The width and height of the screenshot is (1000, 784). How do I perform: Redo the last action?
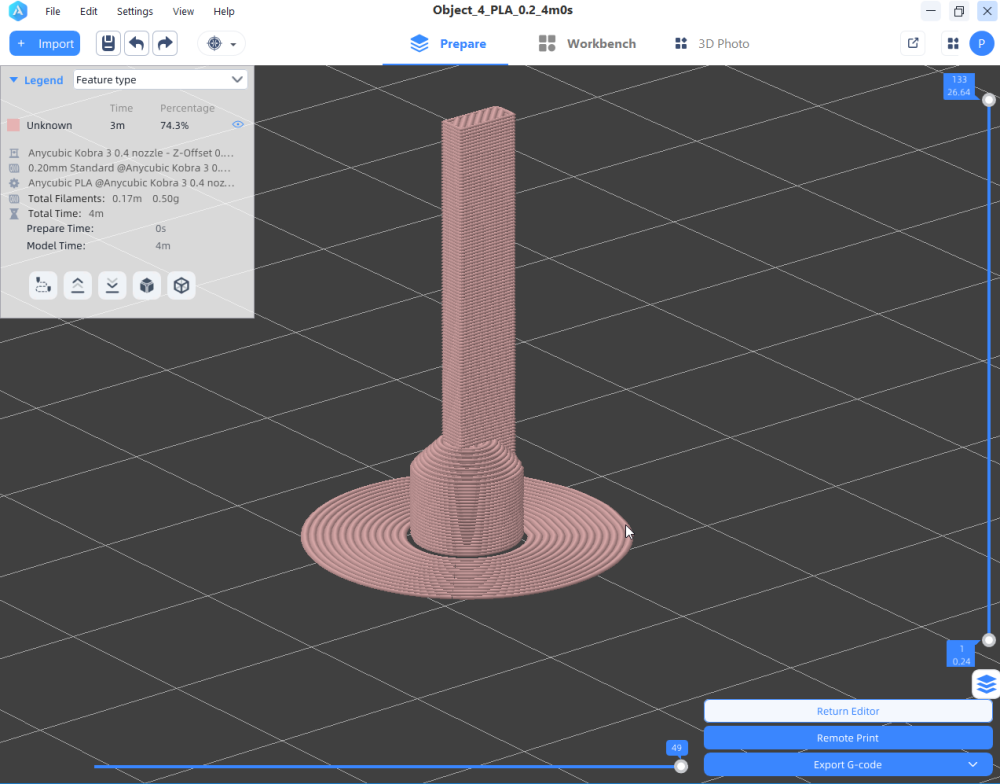pos(165,43)
